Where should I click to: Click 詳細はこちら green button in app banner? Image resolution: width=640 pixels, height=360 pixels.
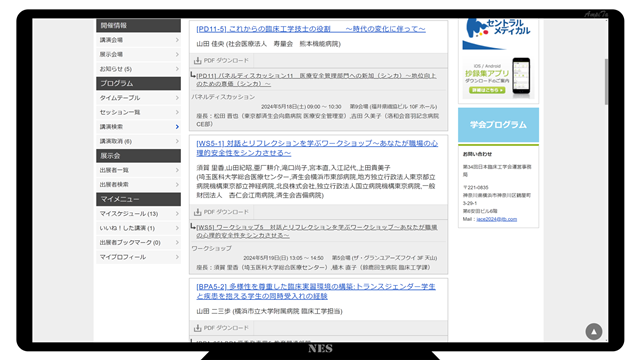click(487, 90)
